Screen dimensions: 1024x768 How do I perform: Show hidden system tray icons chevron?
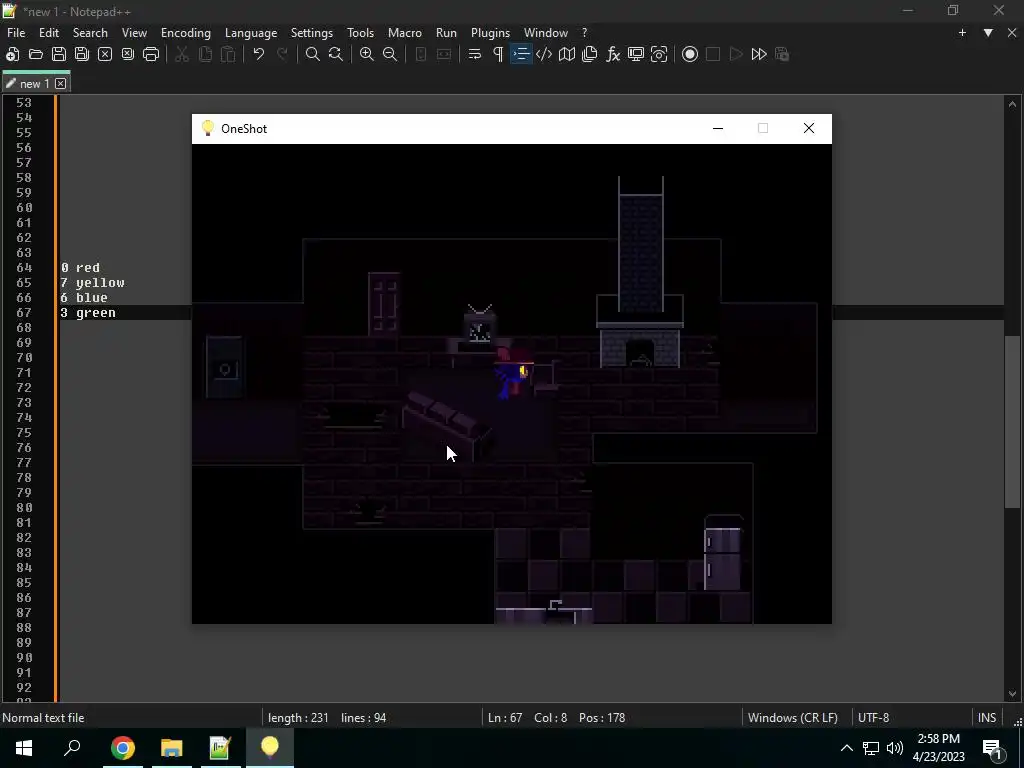click(846, 748)
